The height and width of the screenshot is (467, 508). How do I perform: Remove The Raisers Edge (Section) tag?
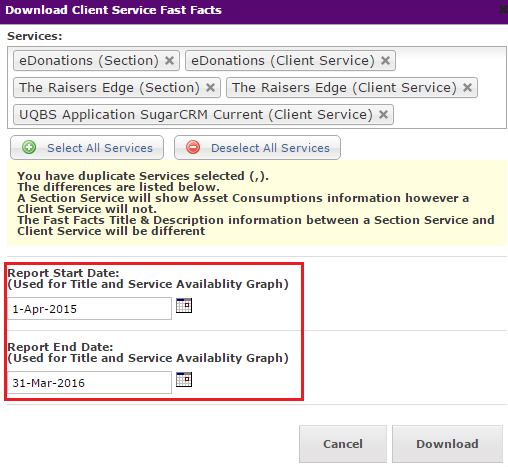[x=210, y=88]
